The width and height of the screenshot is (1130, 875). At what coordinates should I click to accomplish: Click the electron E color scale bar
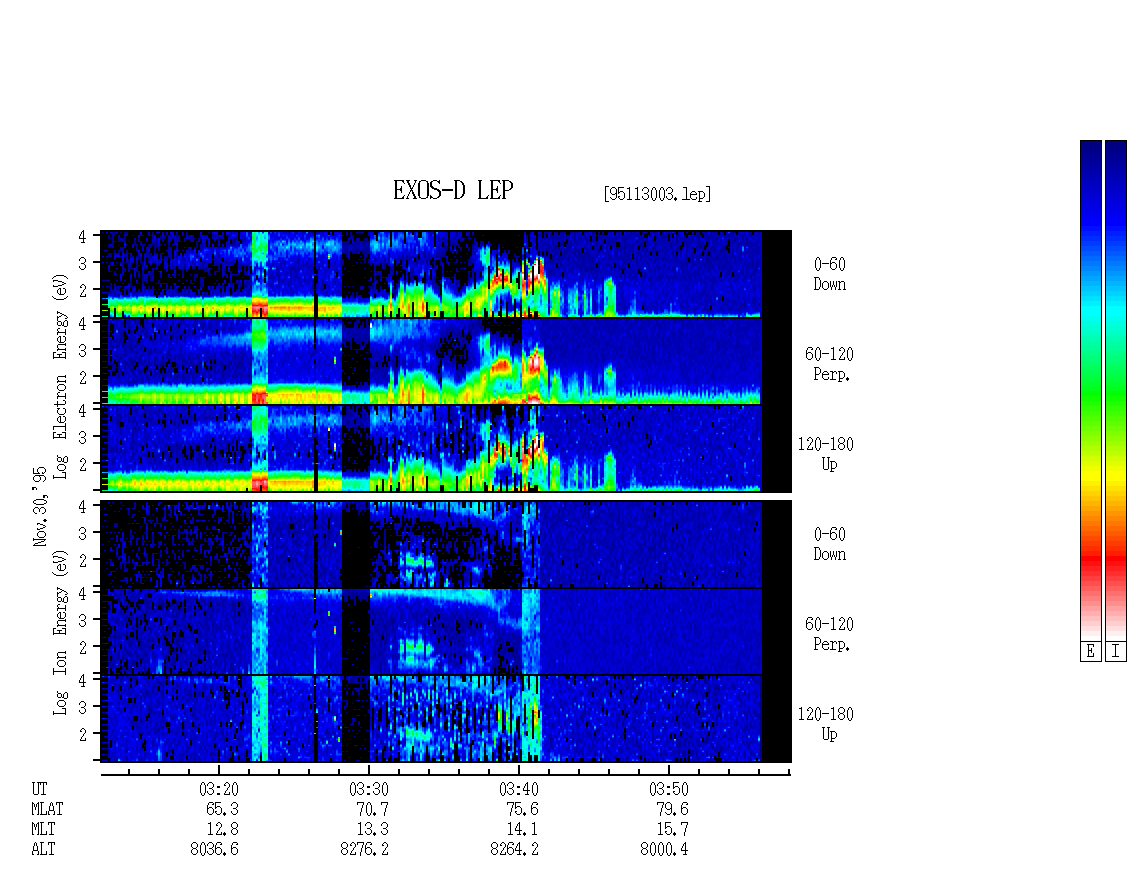(x=1090, y=390)
